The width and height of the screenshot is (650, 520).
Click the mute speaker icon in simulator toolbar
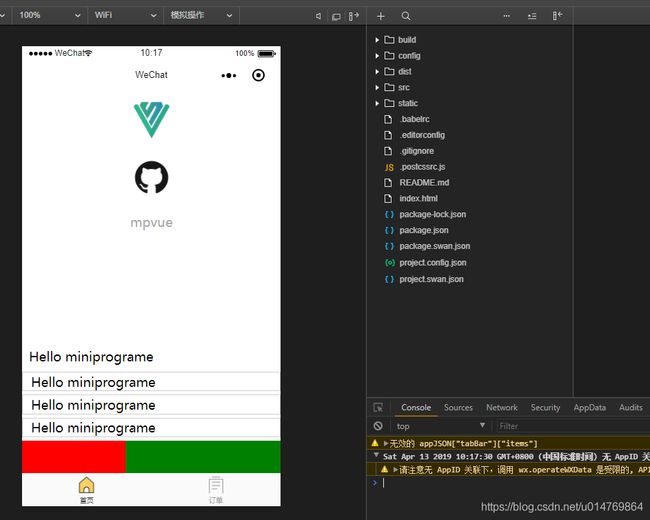(318, 16)
